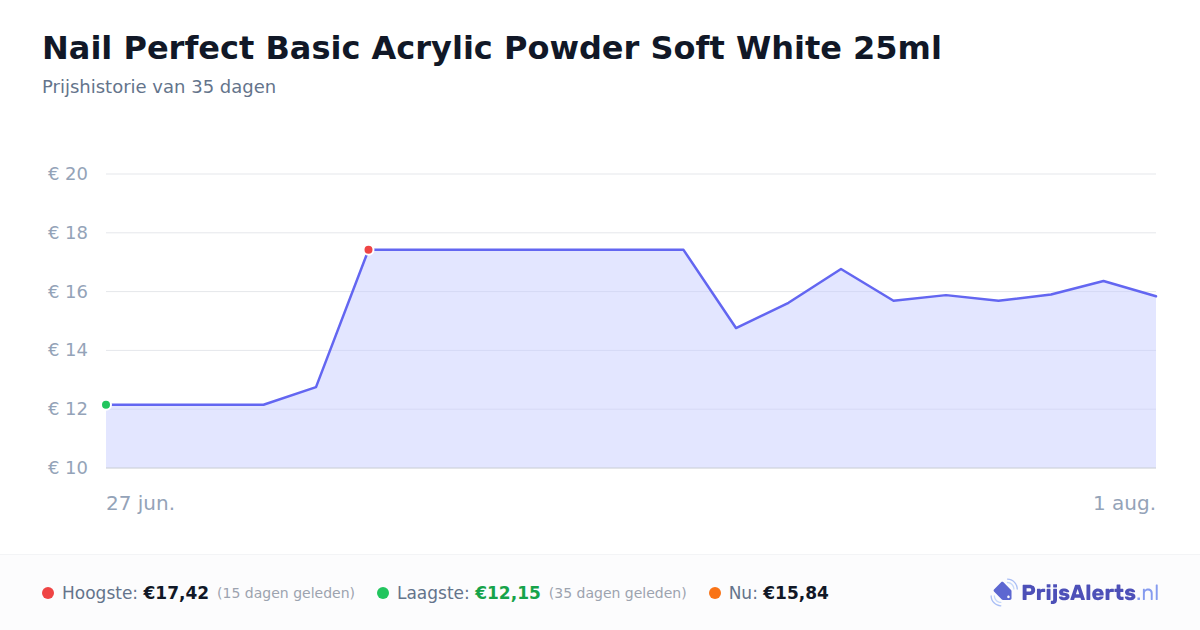Click the red dot beside Hoogste
This screenshot has width=1200, height=630.
click(x=48, y=593)
